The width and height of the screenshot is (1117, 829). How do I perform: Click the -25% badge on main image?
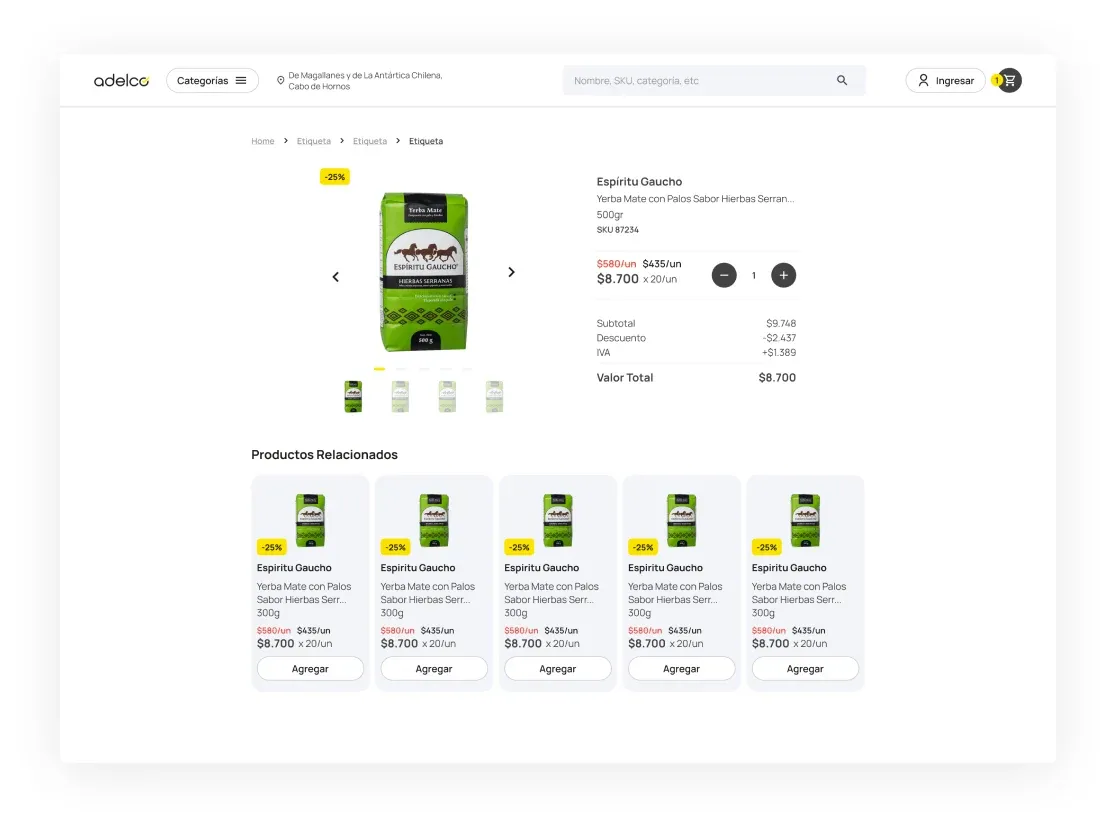click(335, 177)
